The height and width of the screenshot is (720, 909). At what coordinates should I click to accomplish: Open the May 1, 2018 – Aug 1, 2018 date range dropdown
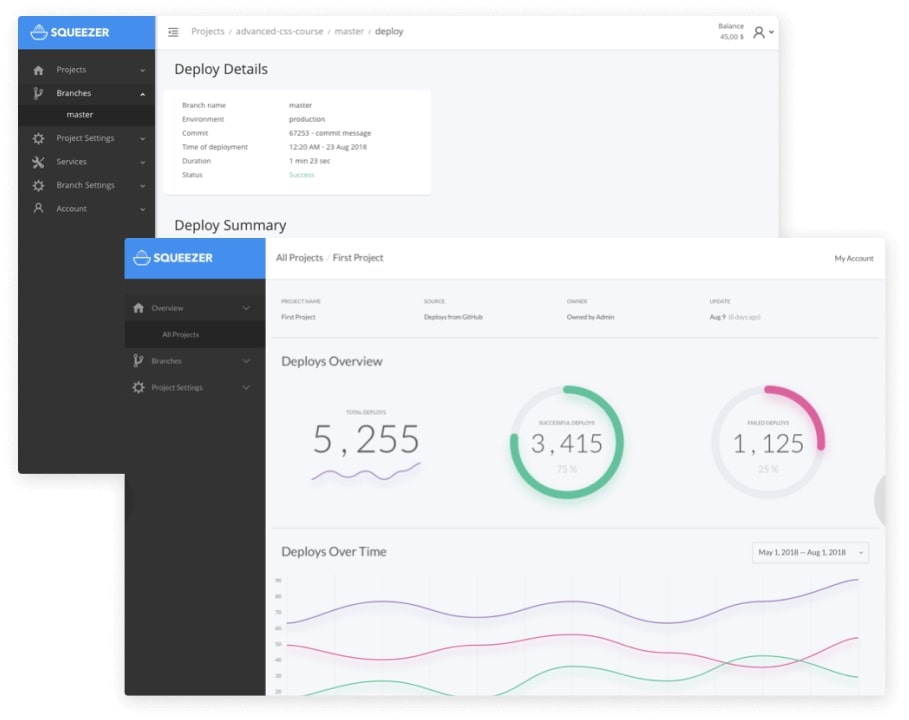[x=810, y=552]
